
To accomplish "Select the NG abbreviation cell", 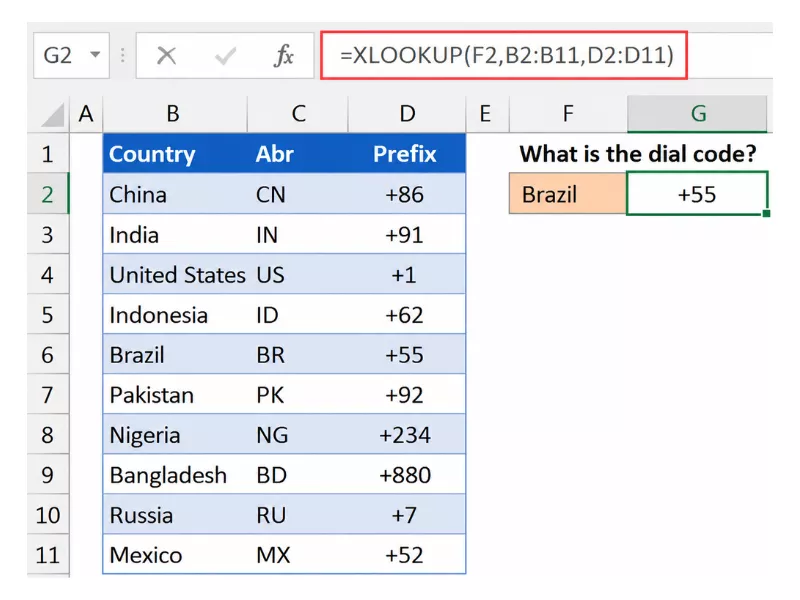I will pos(298,435).
